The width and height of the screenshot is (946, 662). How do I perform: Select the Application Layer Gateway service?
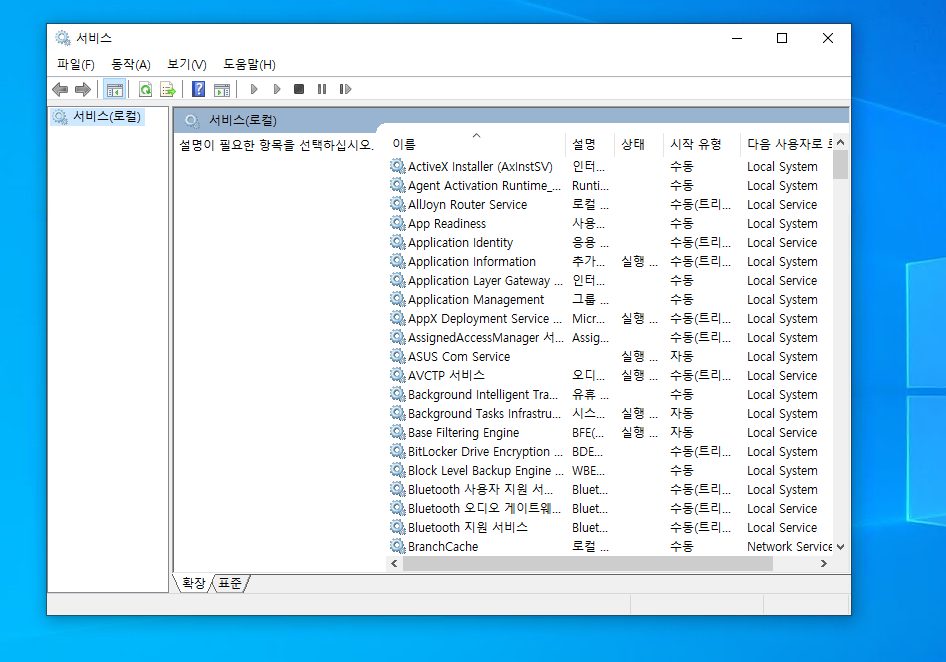pos(609,280)
